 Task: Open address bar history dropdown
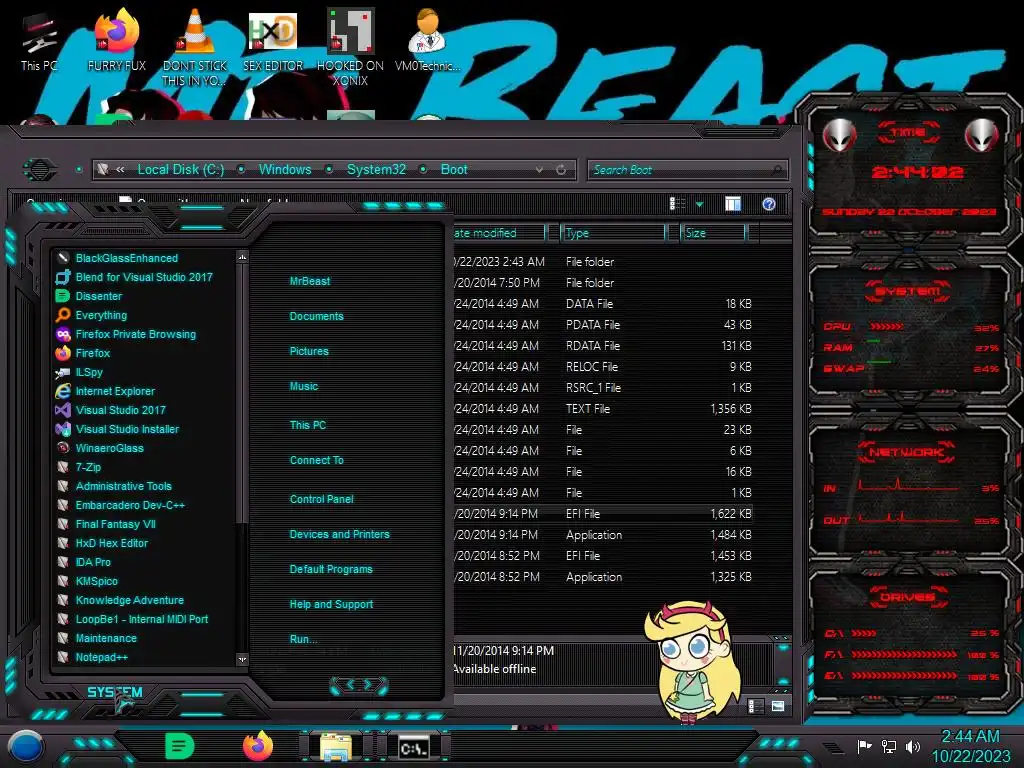[539, 170]
